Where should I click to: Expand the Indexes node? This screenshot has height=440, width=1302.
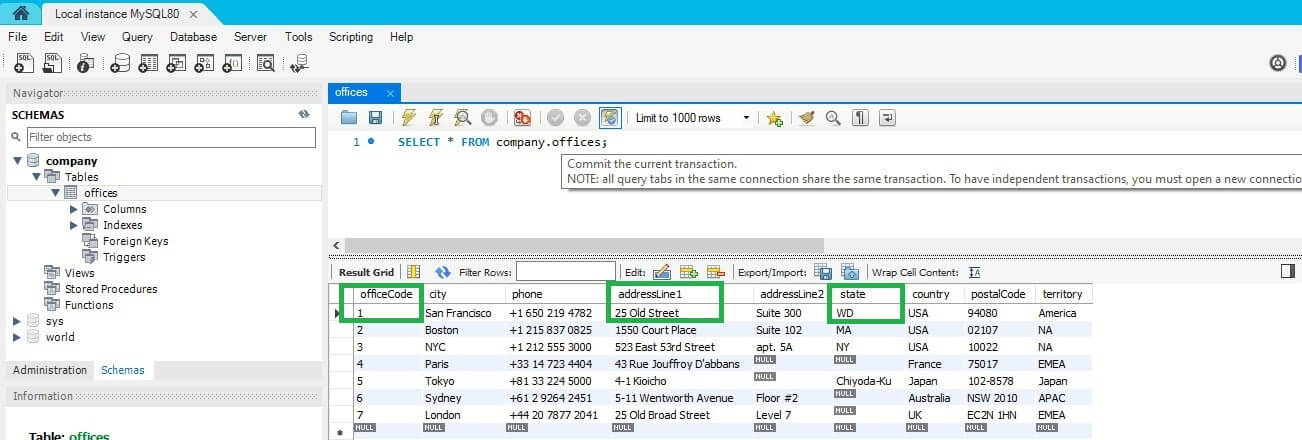coord(74,225)
